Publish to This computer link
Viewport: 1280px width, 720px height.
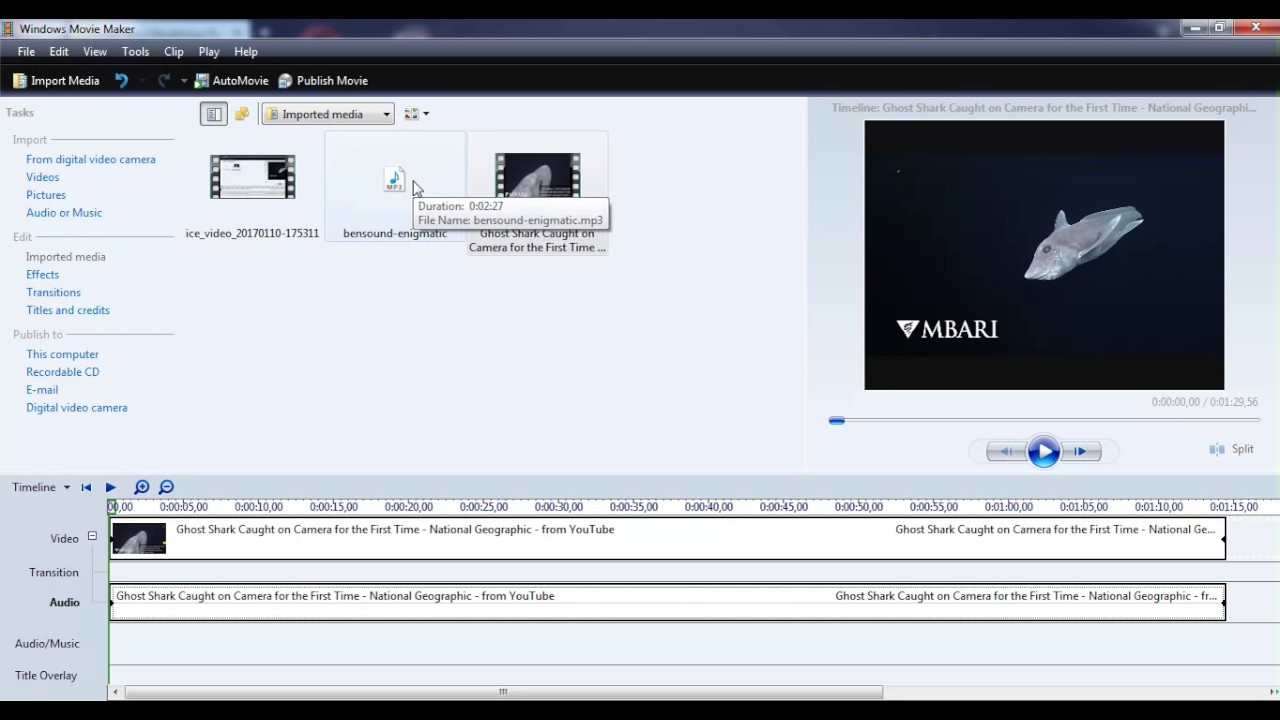click(63, 354)
